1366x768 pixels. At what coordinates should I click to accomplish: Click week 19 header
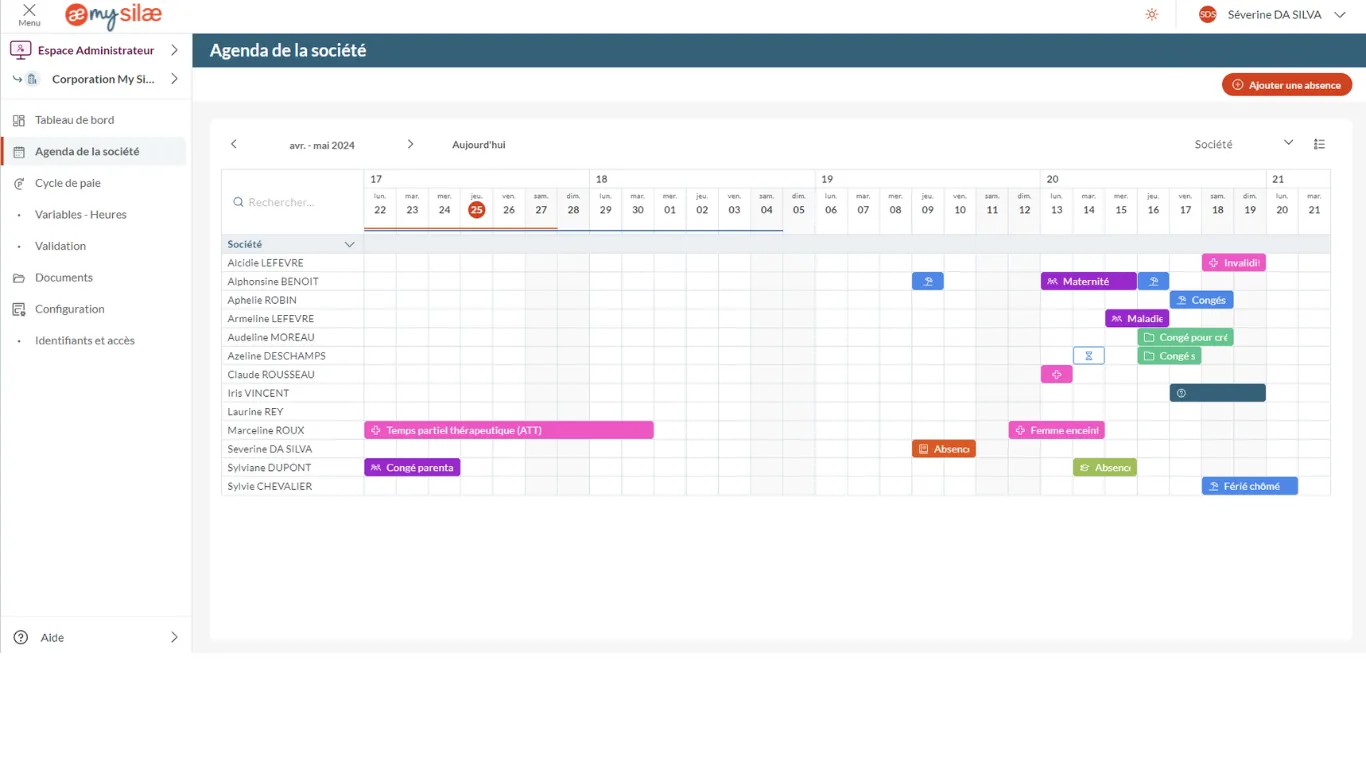(827, 179)
